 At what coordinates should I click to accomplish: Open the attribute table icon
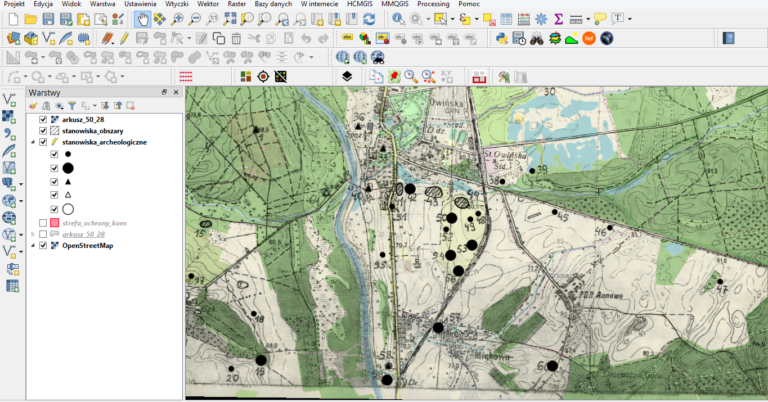click(x=506, y=19)
